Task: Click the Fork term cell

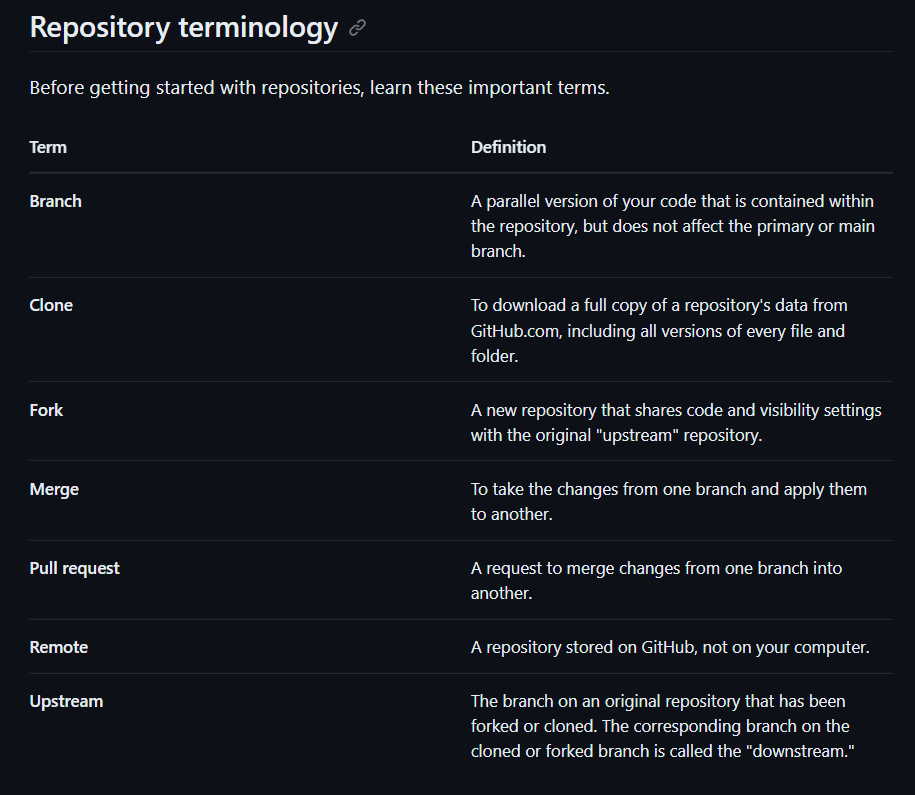Action: (x=46, y=410)
